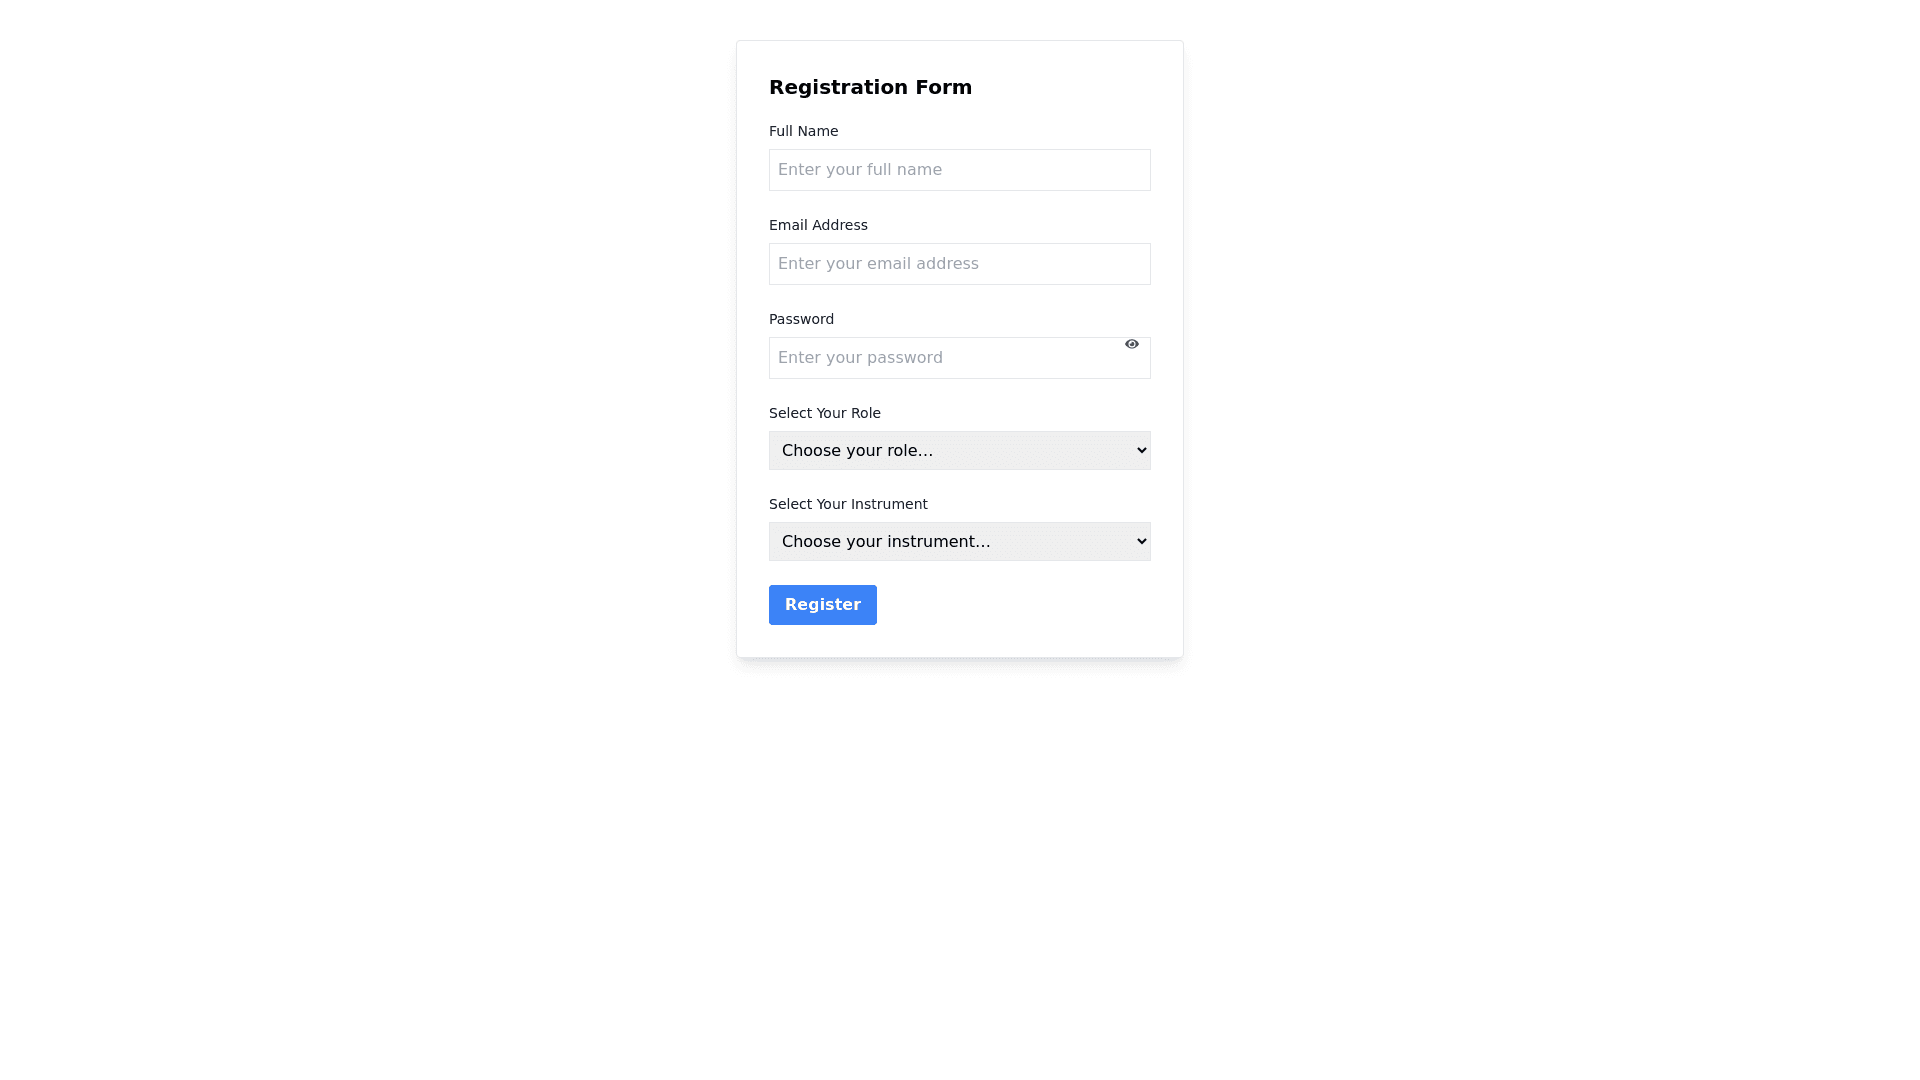Viewport: 1920px width, 1080px height.
Task: Toggle password visibility with the eye icon
Action: [1131, 344]
